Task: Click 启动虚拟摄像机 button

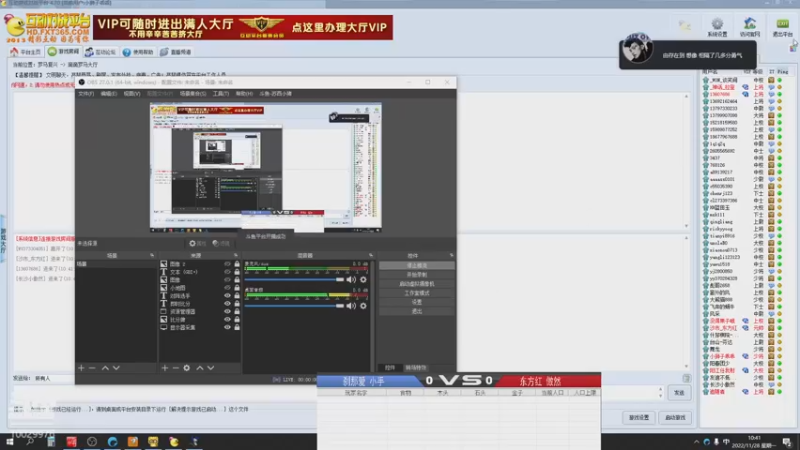Action: click(417, 284)
